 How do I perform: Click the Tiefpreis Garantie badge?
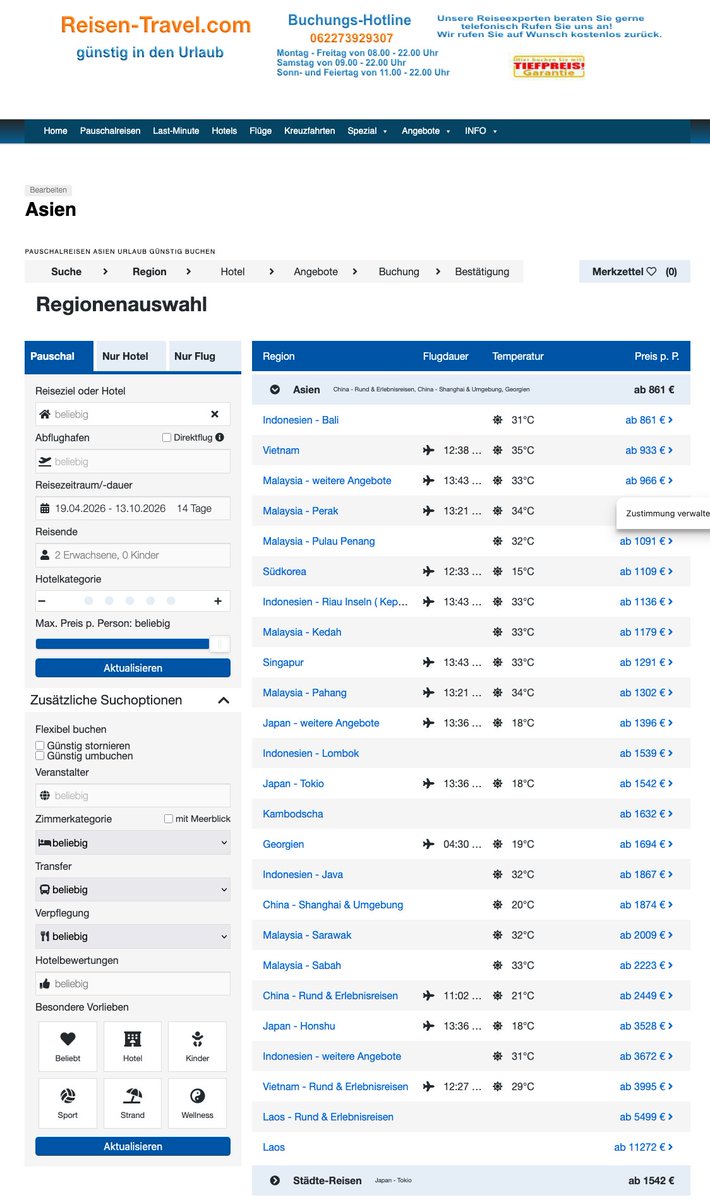[x=548, y=67]
